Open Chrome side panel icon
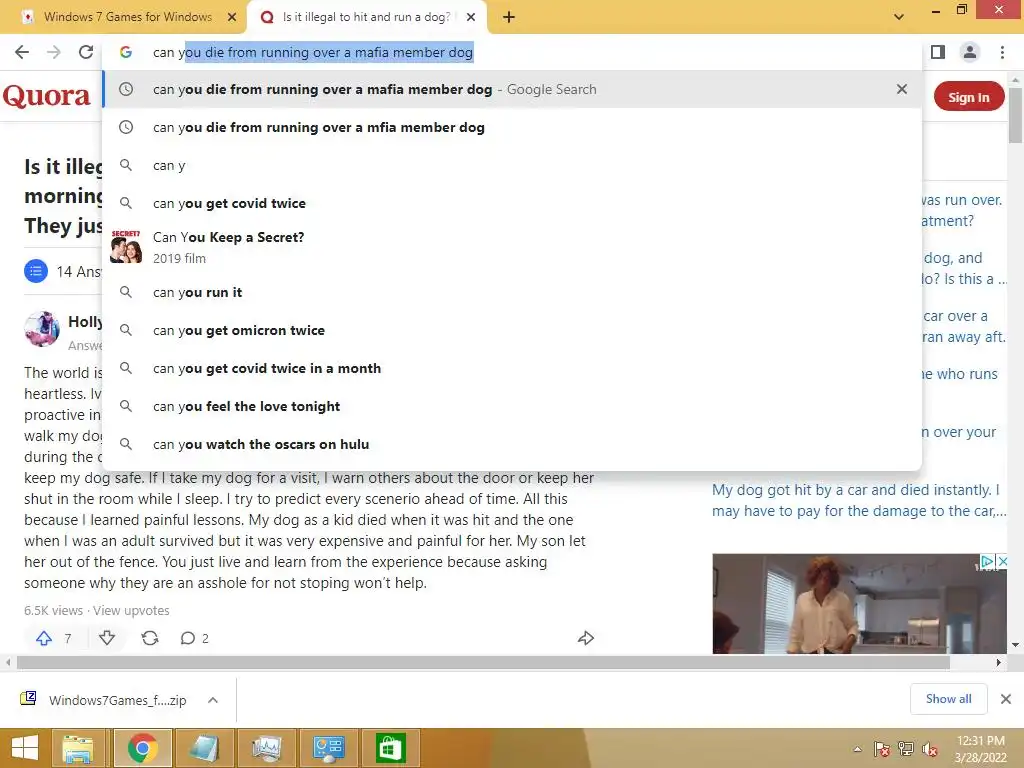 coord(938,52)
